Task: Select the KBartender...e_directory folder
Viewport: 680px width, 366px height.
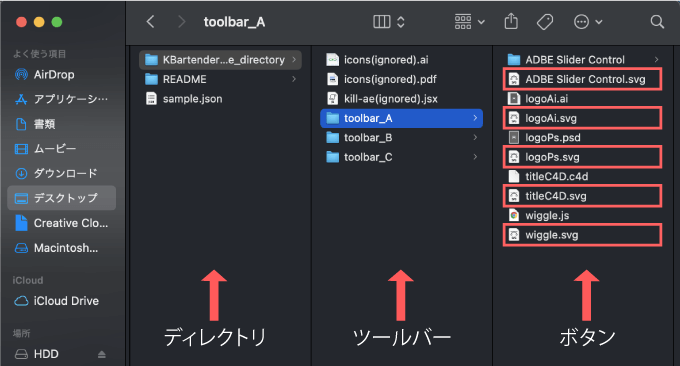Action: pos(220,60)
